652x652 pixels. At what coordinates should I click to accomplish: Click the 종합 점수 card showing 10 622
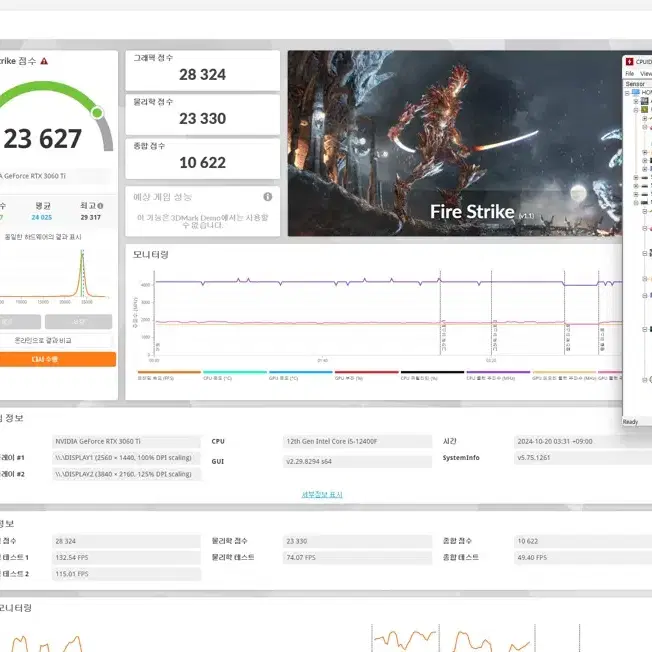click(x=203, y=159)
